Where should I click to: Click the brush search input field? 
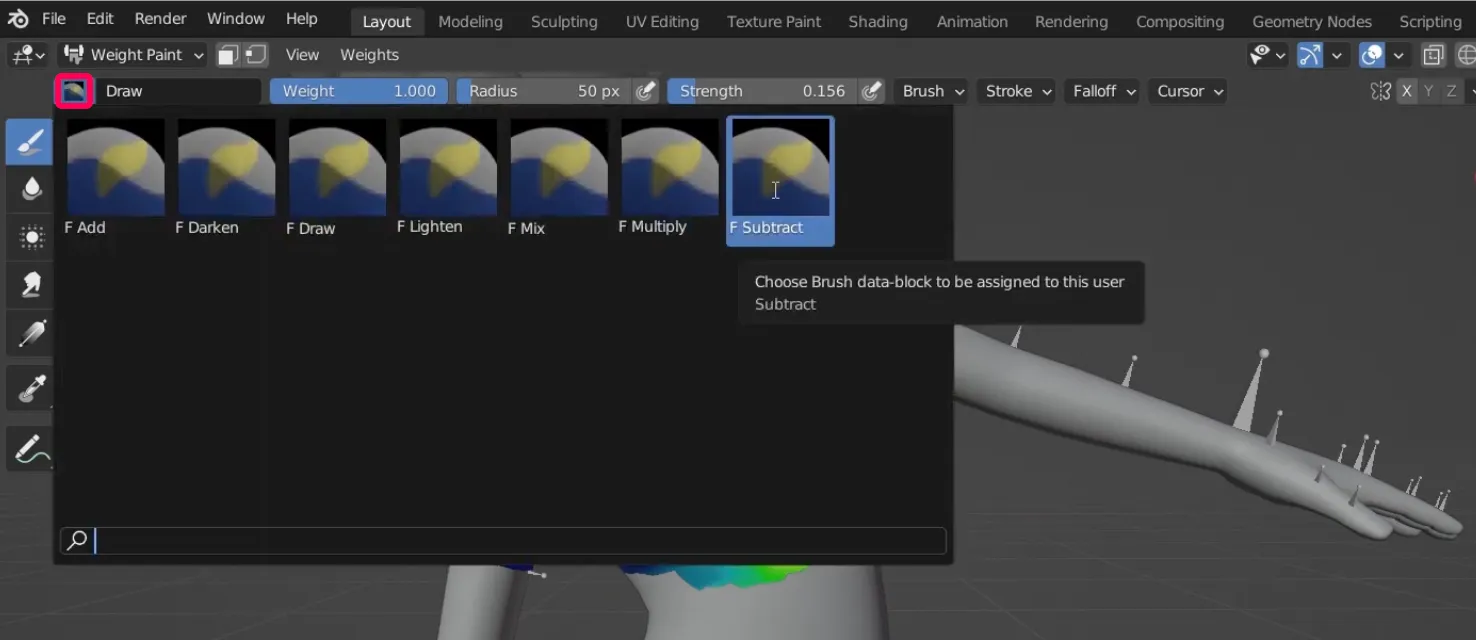tap(503, 541)
